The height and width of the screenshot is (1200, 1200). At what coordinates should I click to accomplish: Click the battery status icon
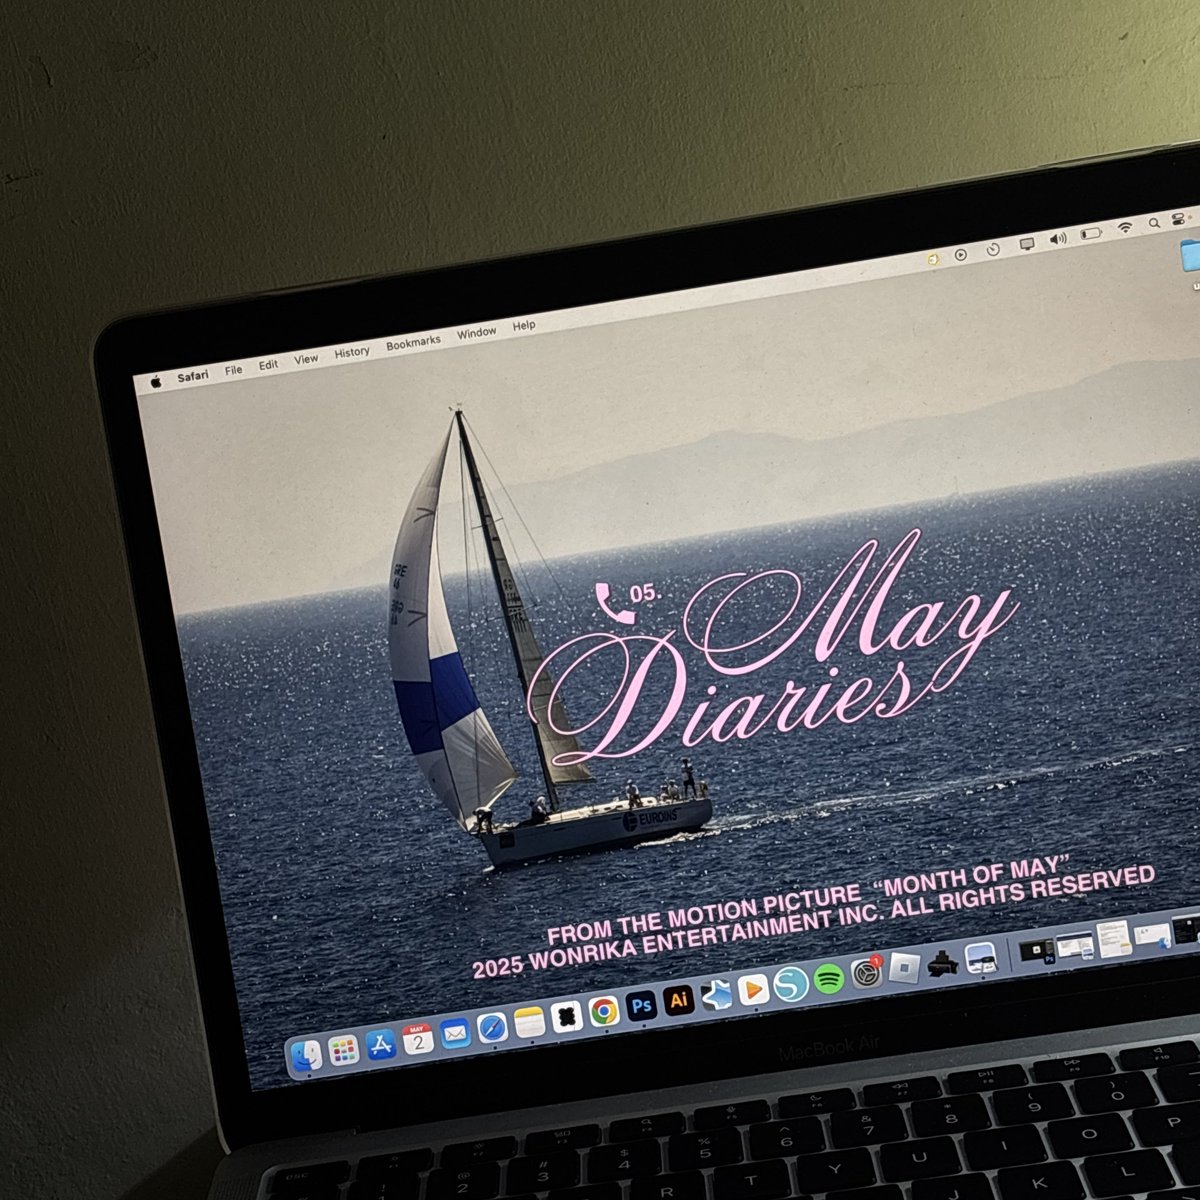(1091, 233)
